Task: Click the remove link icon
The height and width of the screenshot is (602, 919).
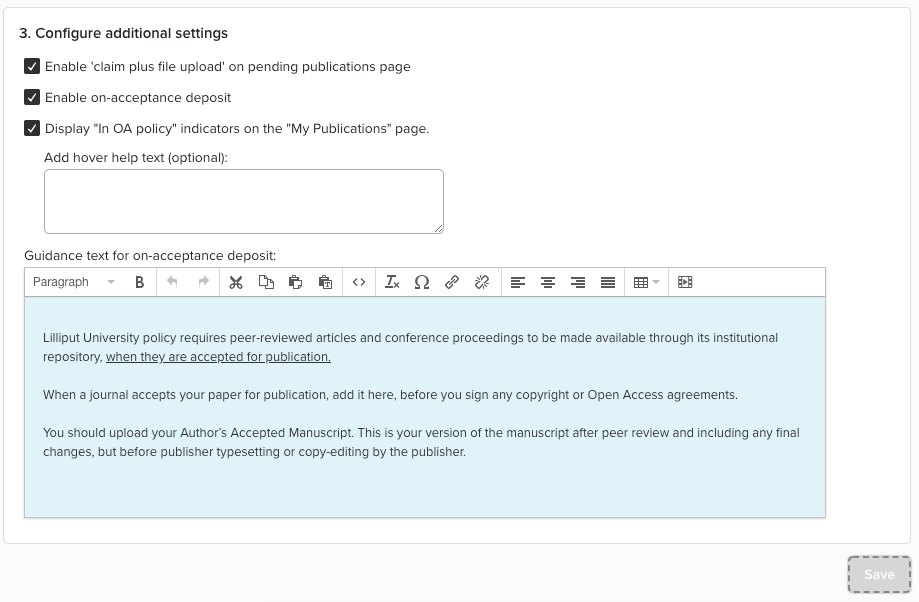Action: [x=482, y=282]
